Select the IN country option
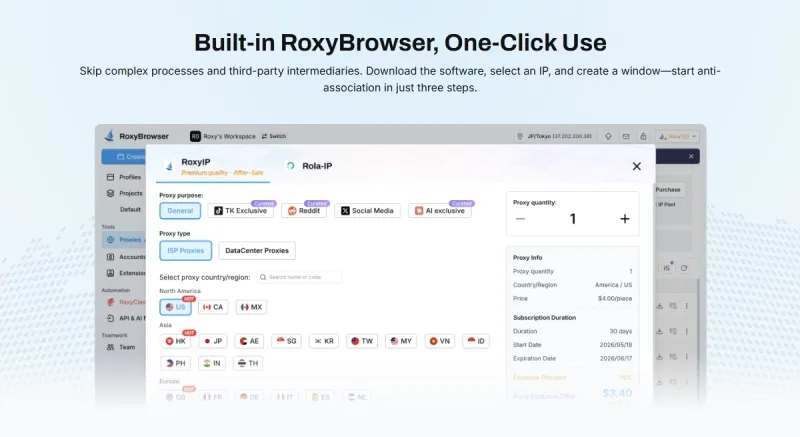Screen dimensions: 800x437 coord(212,363)
